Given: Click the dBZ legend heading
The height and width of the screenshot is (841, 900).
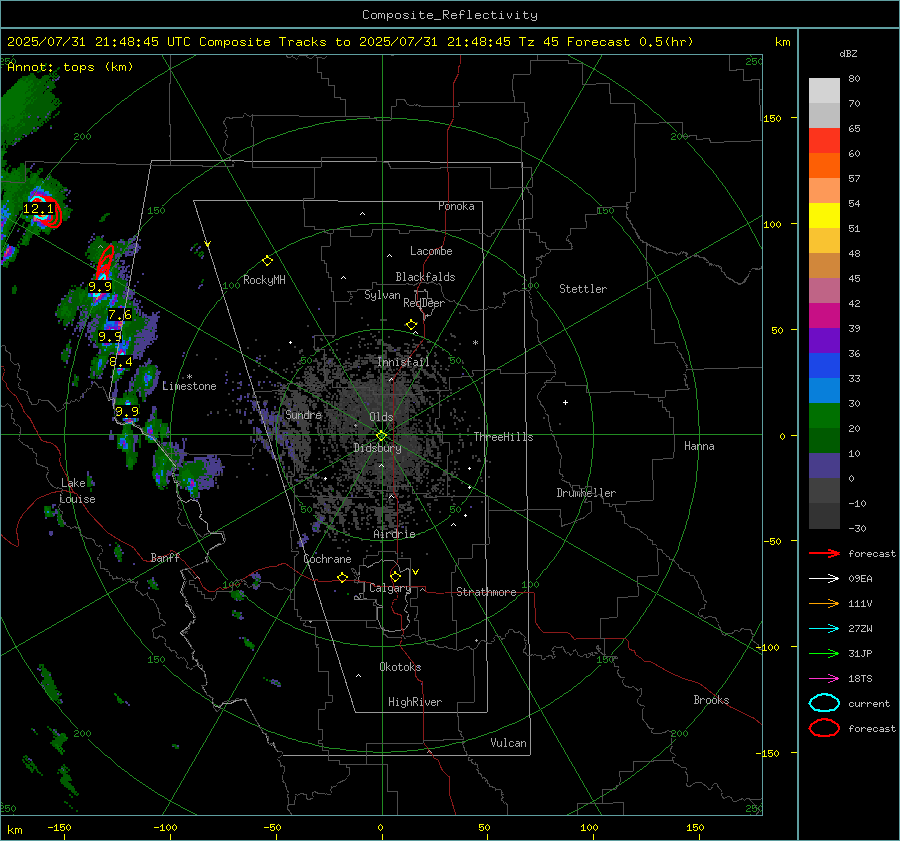Looking at the screenshot, I should tap(848, 54).
